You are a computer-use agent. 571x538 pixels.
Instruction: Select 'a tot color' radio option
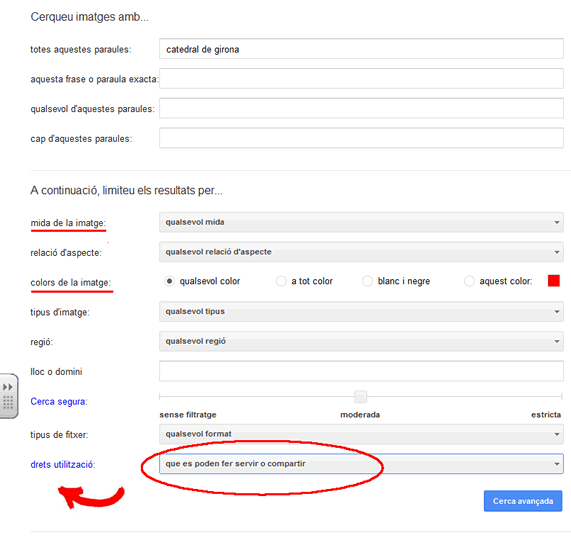coord(281,281)
